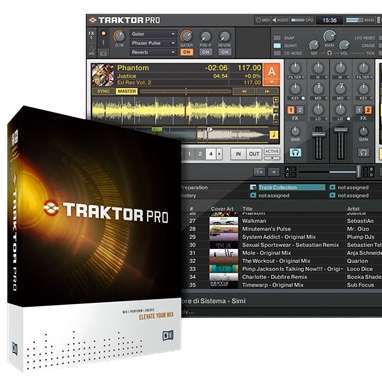The image size is (382, 382).
Task: Click Deck A's LO EQ knob
Action: [318, 109]
